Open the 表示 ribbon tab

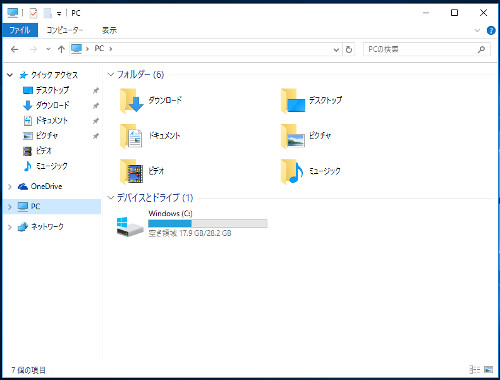pos(109,30)
